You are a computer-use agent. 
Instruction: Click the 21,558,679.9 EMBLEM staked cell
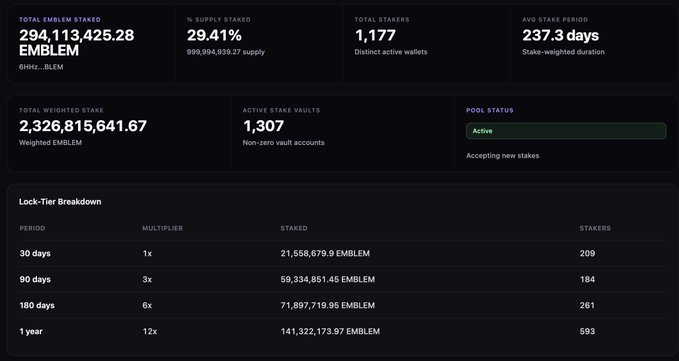(x=325, y=253)
